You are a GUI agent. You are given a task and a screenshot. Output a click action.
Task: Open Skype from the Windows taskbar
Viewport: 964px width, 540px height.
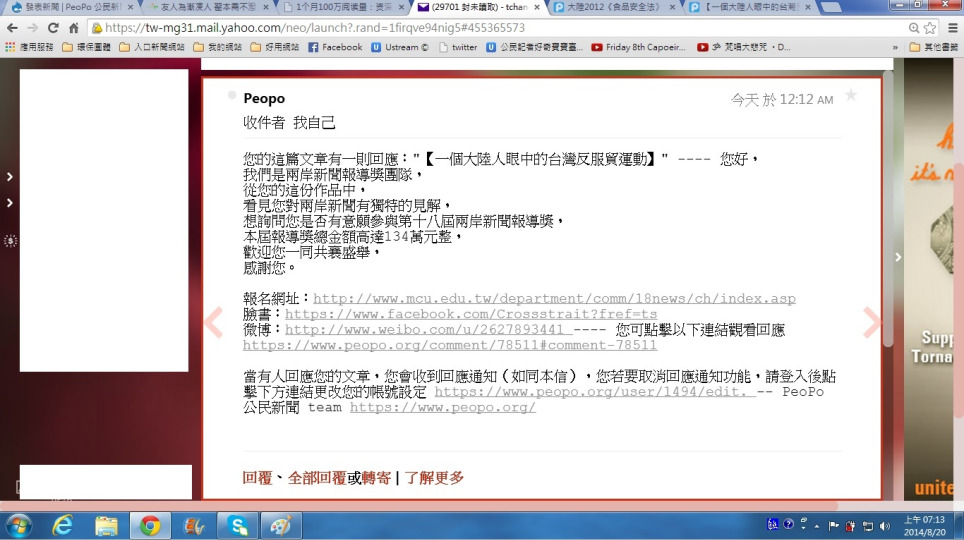click(x=238, y=525)
